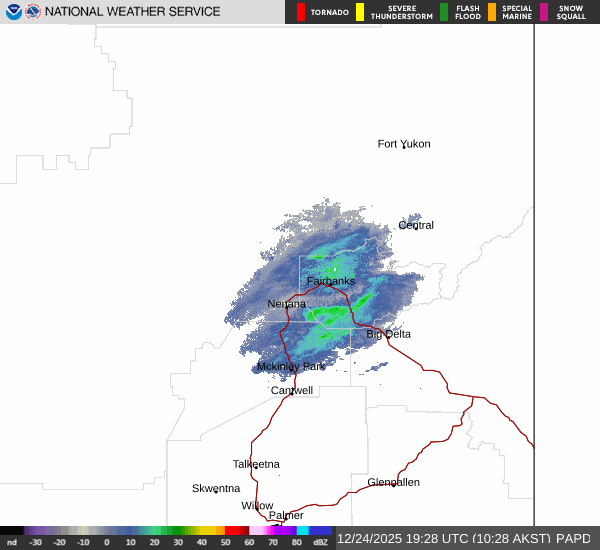Select the Talkeetna location label

click(256, 464)
